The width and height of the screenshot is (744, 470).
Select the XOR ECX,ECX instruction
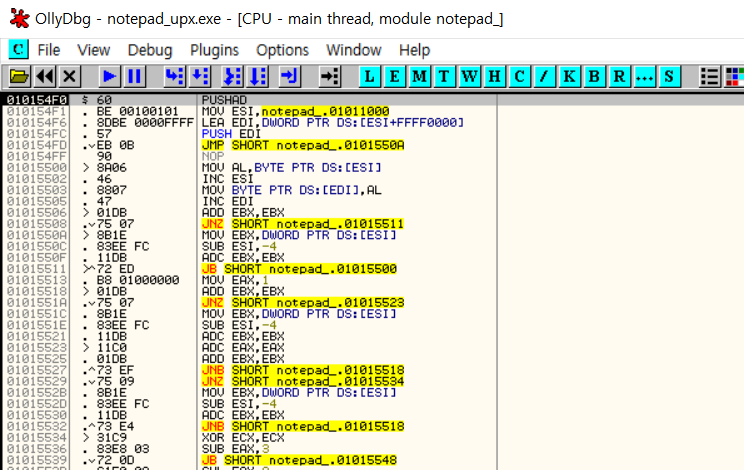[242, 438]
